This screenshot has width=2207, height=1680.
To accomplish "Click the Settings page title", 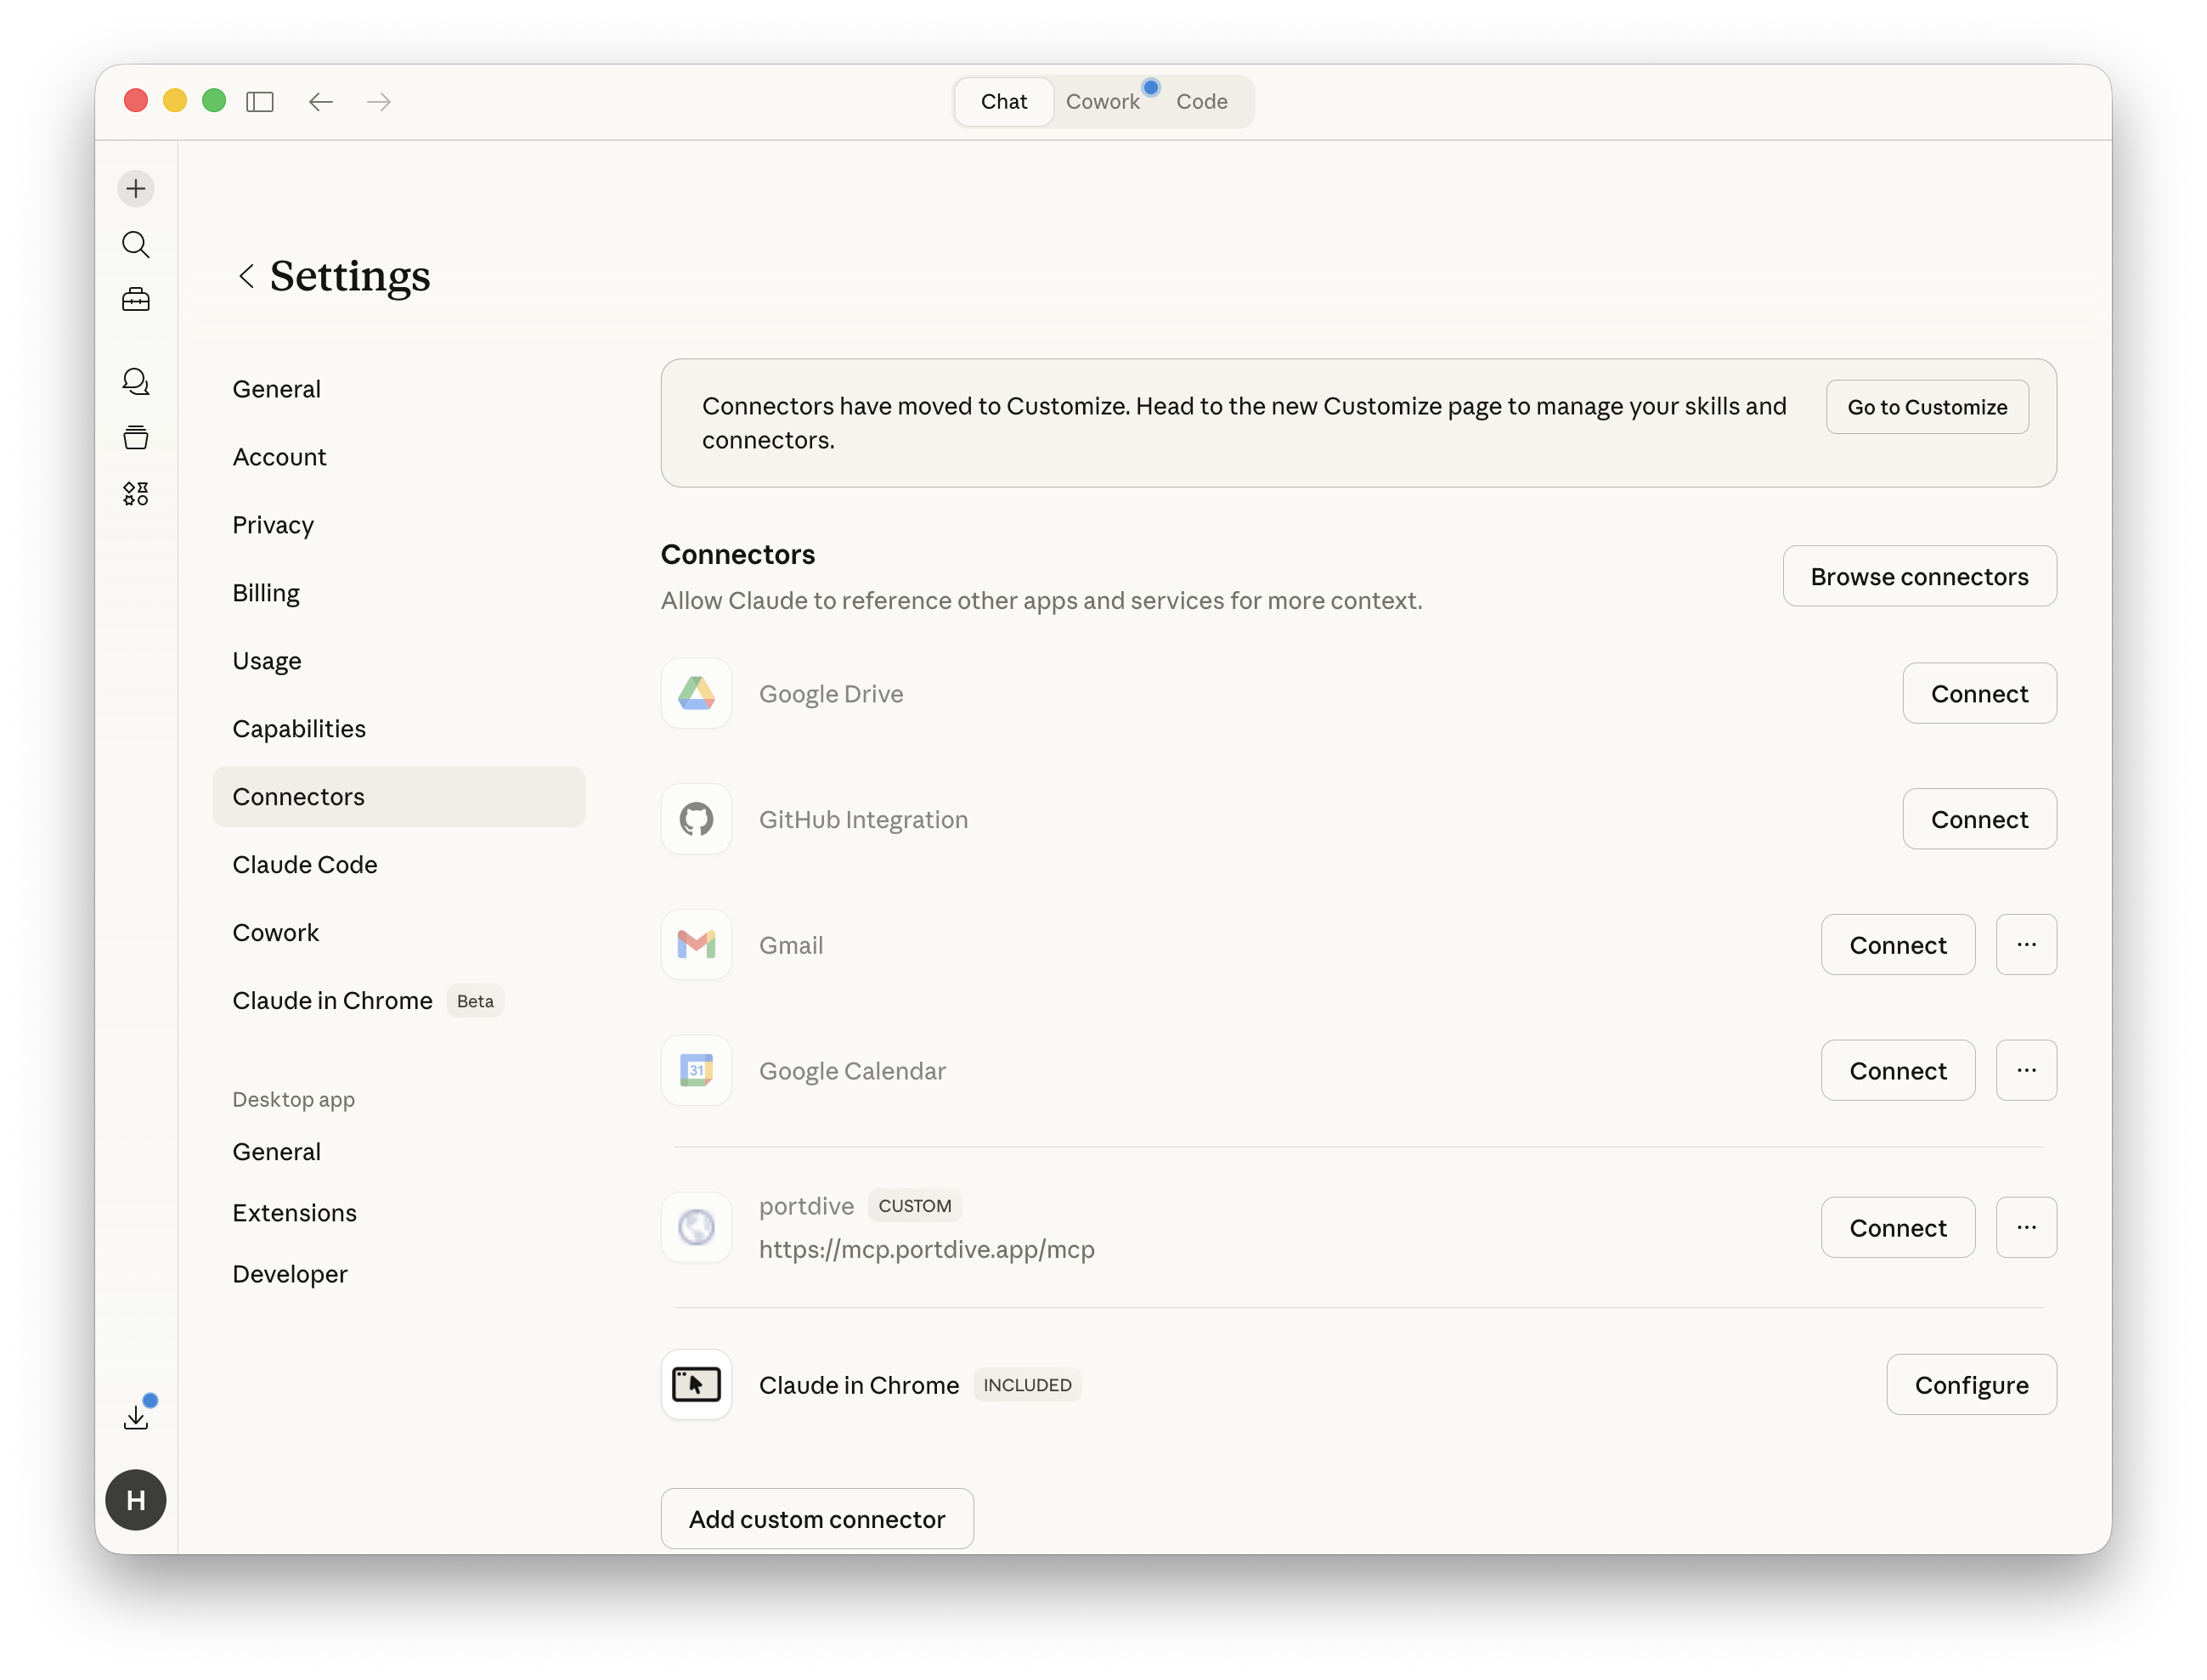I will pos(350,275).
